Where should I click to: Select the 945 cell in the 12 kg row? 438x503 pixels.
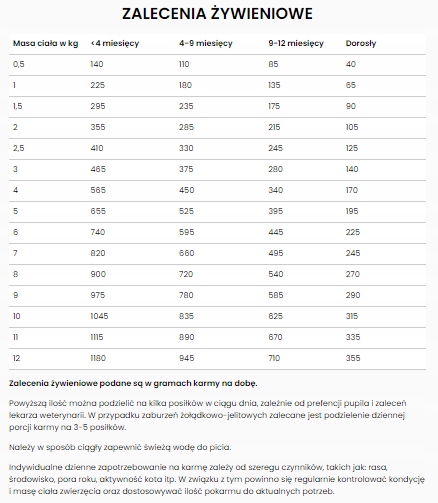[x=186, y=358]
